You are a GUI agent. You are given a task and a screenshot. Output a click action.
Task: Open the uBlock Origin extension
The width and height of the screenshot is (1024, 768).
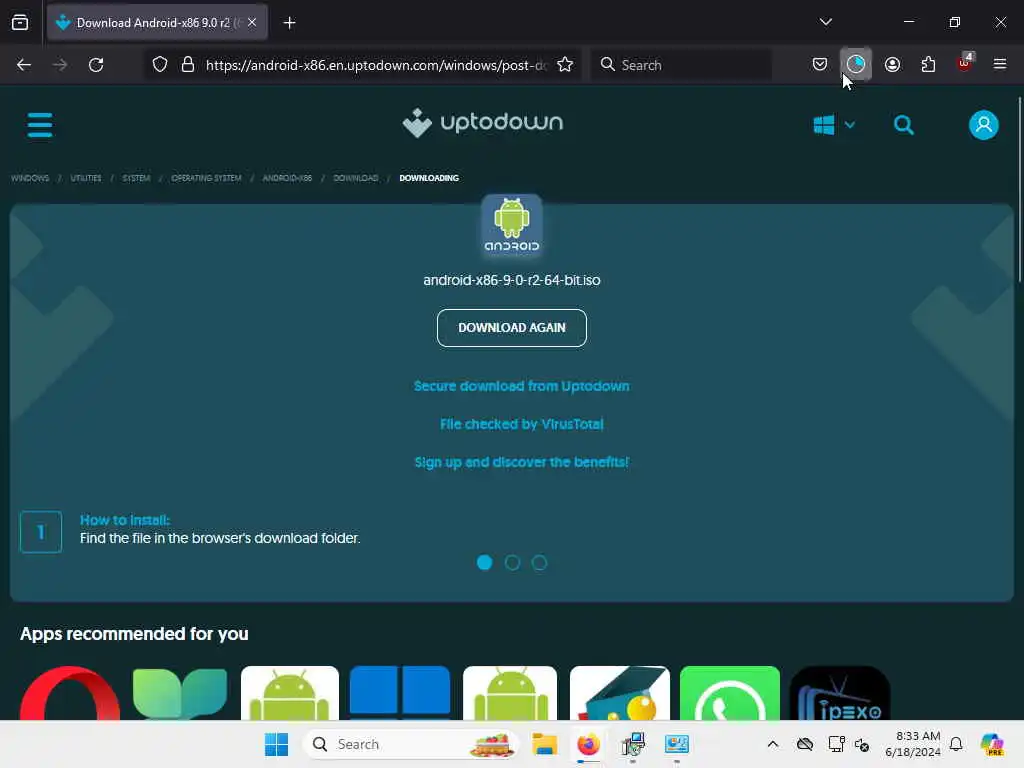(x=965, y=63)
